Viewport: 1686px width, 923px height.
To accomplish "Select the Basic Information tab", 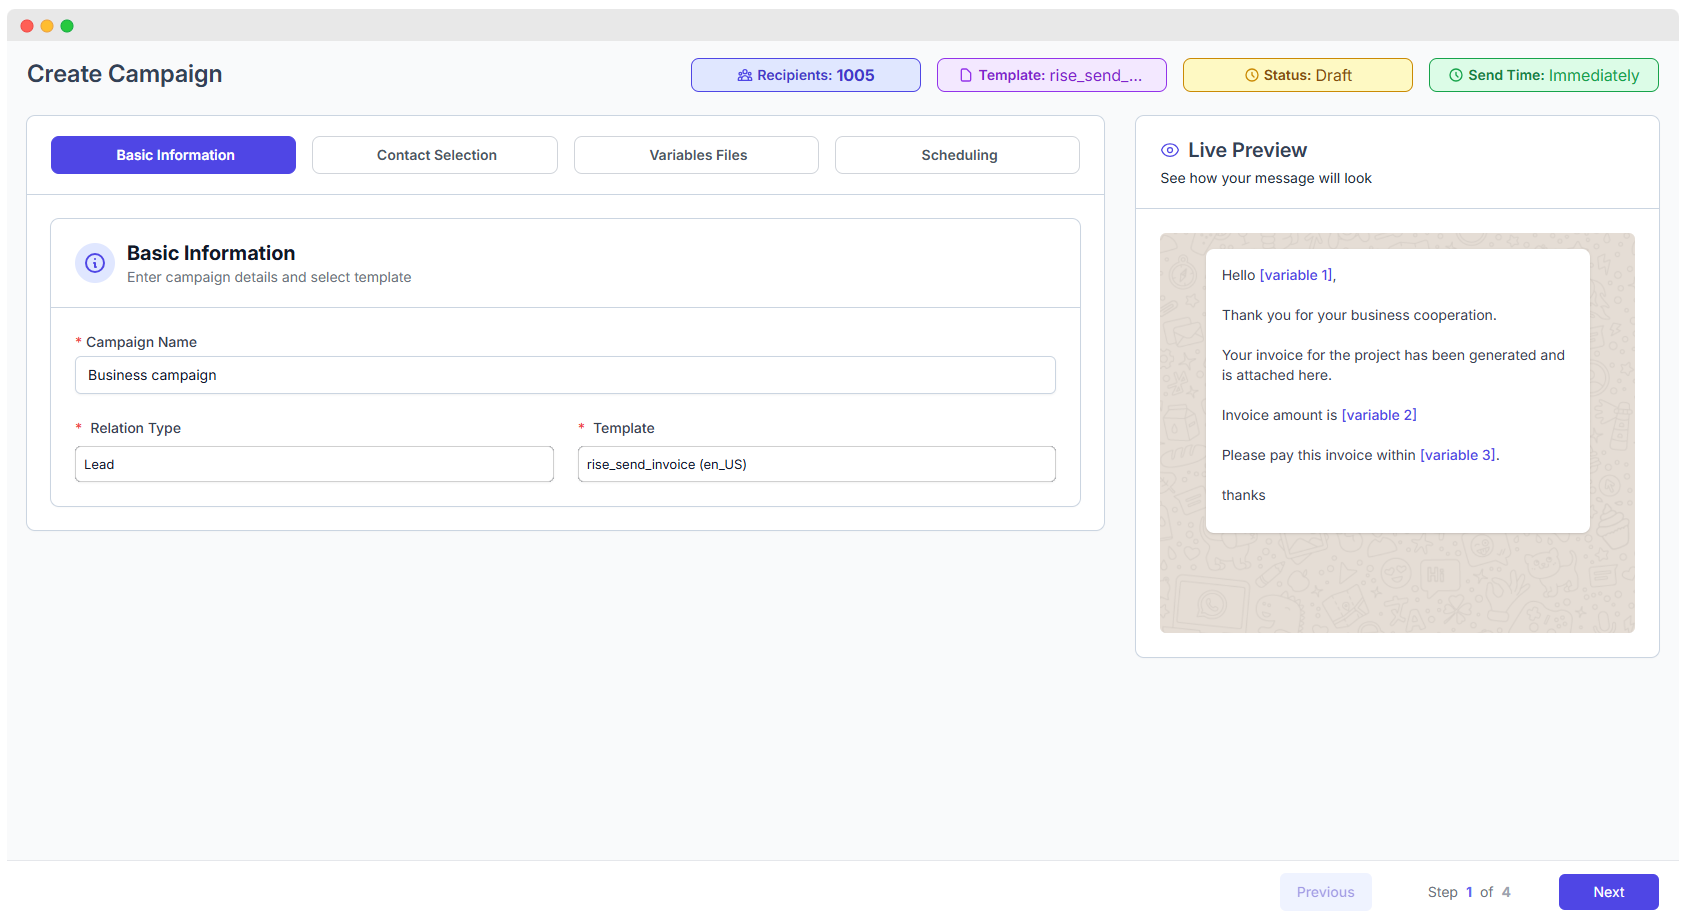I will pos(172,155).
